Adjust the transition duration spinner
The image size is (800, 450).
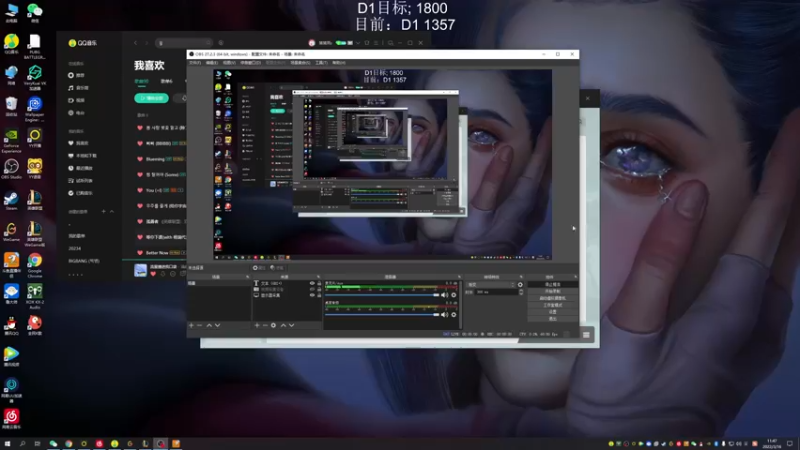click(x=521, y=292)
